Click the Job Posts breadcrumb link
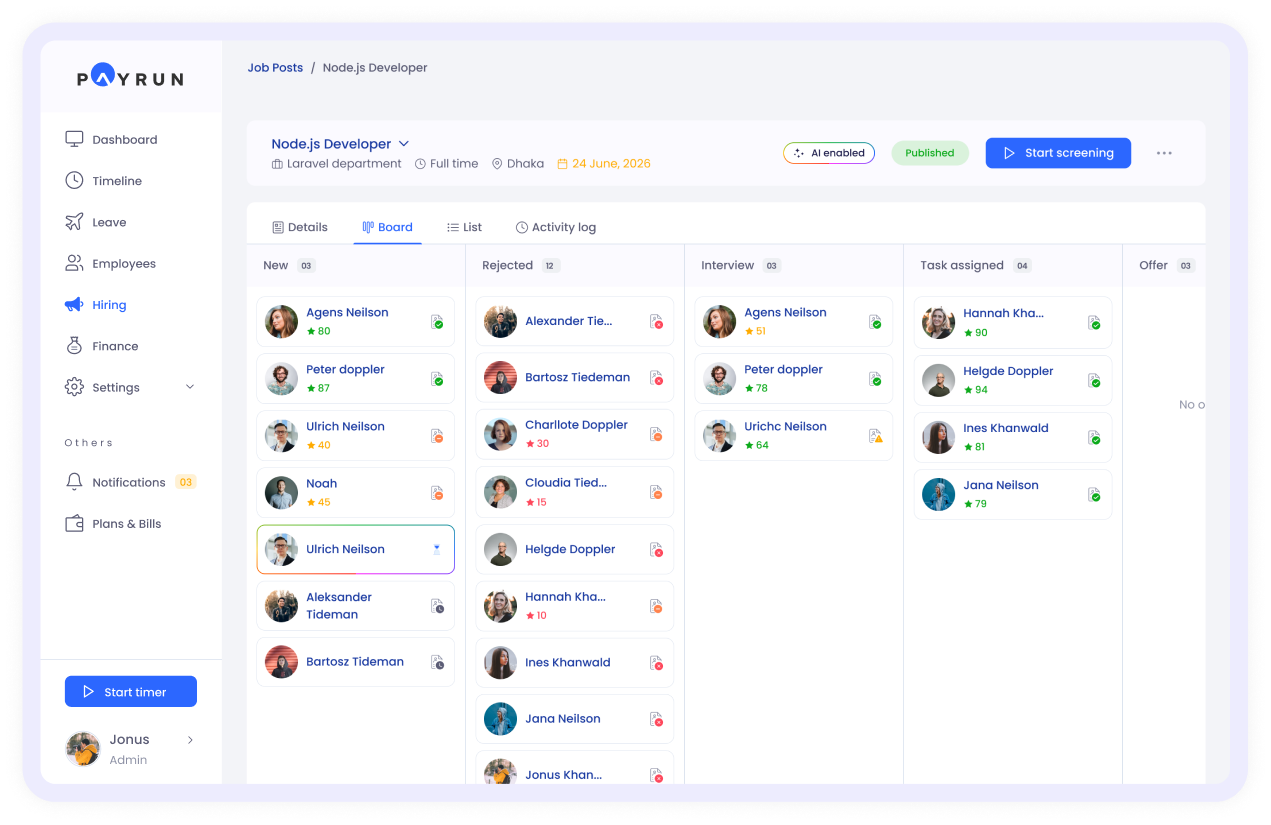The image size is (1271, 825). [275, 68]
